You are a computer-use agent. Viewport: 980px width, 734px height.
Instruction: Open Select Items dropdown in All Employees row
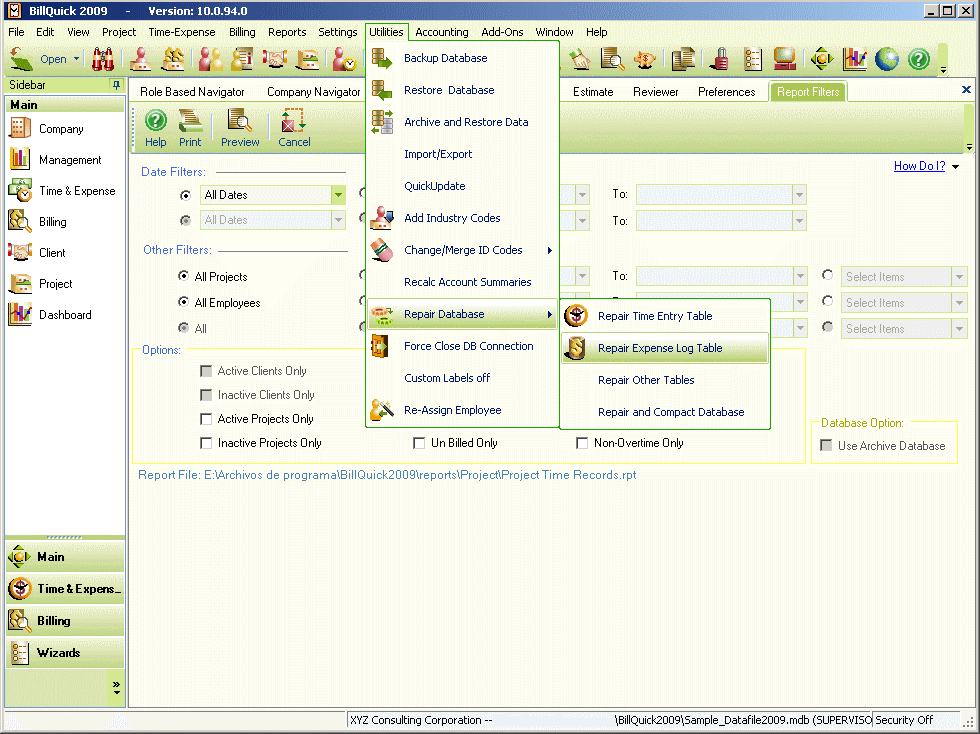tap(959, 303)
